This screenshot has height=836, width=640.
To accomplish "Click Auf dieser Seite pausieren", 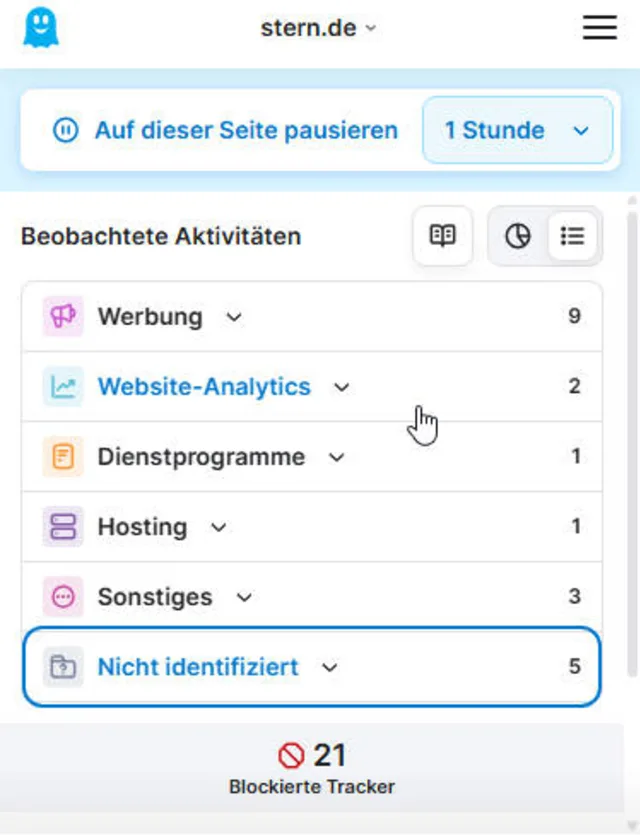I will click(245, 131).
